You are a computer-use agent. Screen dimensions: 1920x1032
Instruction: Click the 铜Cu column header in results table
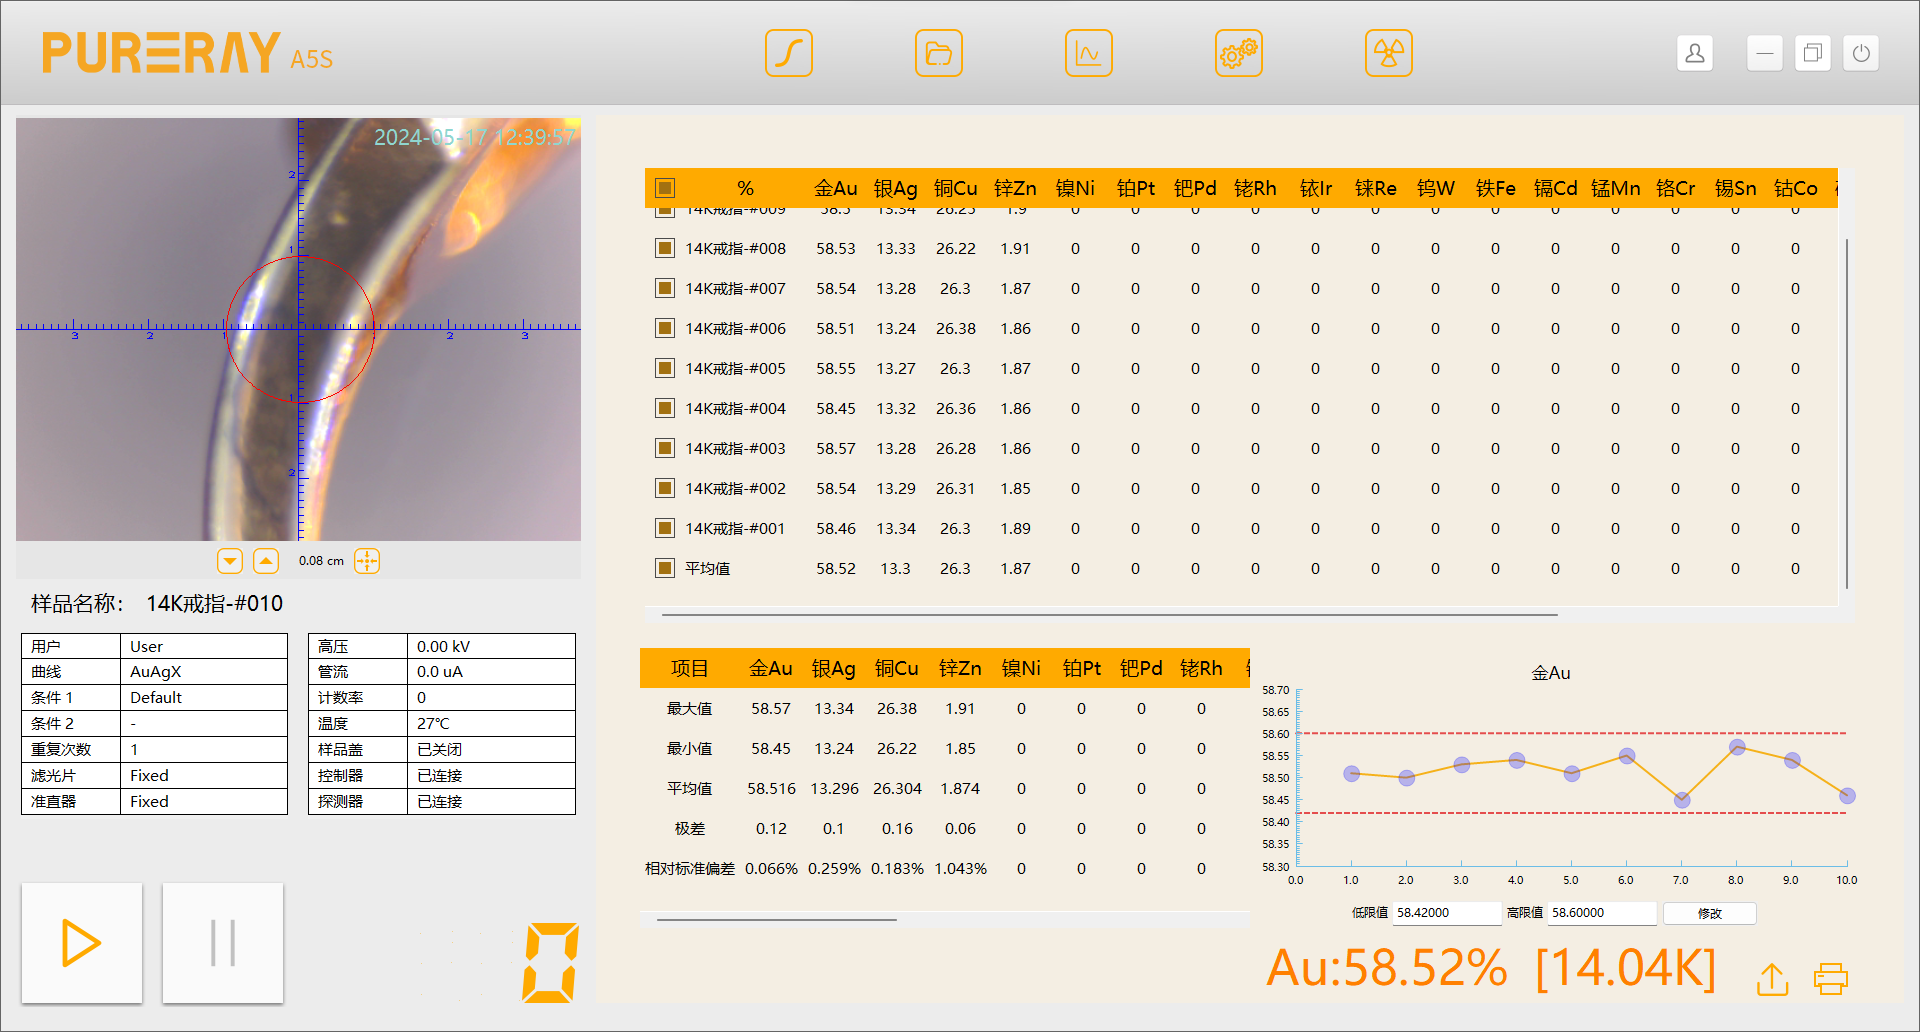(956, 188)
